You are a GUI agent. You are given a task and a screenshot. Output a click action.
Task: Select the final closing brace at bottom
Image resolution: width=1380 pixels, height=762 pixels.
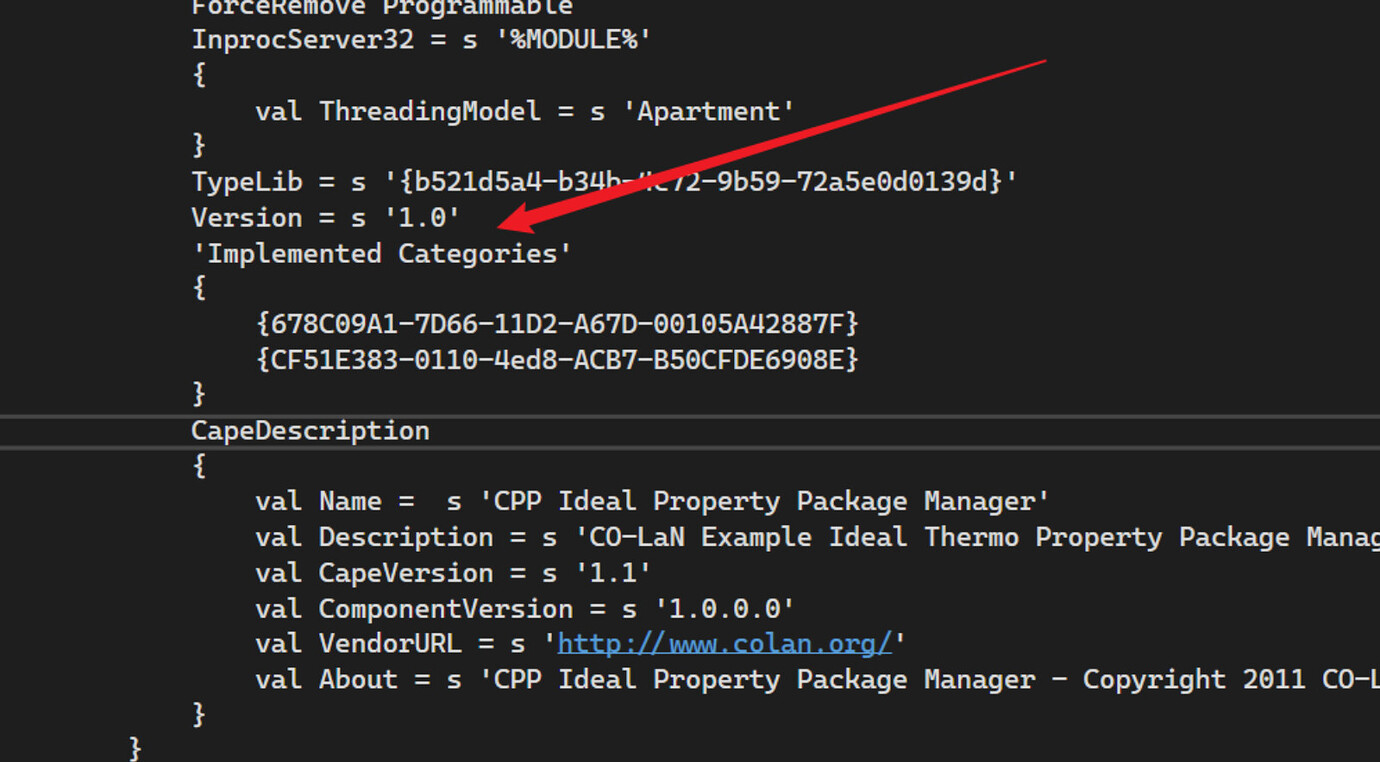pyautogui.click(x=134, y=748)
